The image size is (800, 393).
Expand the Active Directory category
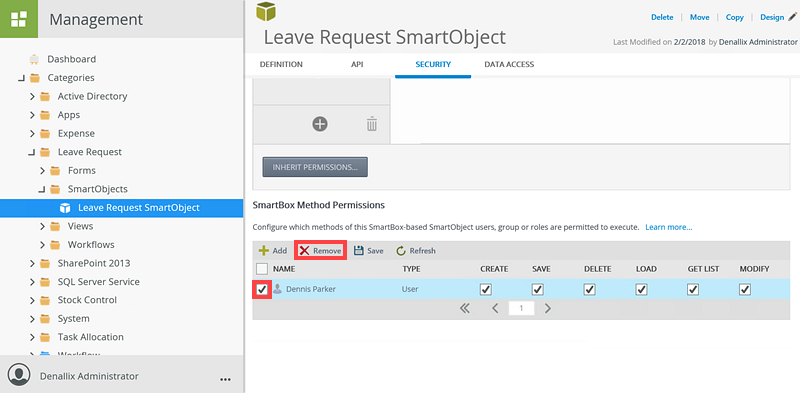(x=32, y=96)
